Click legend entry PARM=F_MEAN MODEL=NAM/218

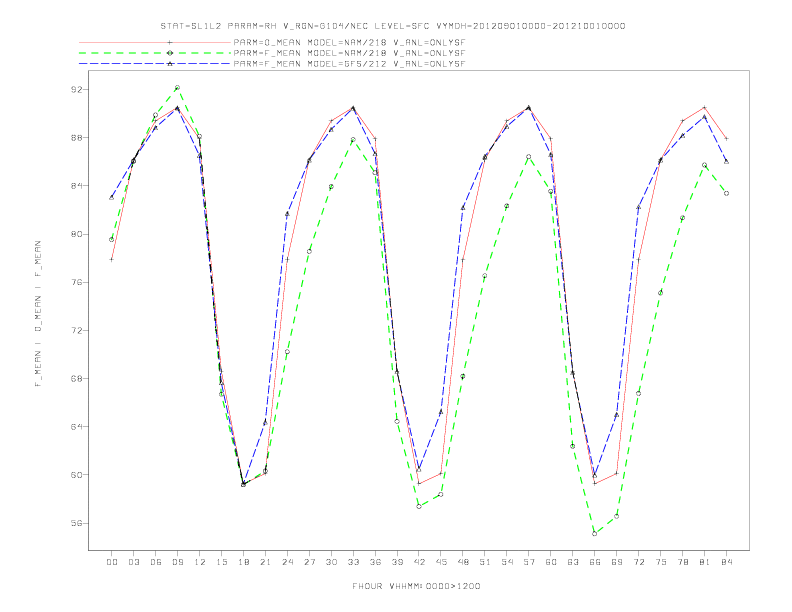point(349,53)
